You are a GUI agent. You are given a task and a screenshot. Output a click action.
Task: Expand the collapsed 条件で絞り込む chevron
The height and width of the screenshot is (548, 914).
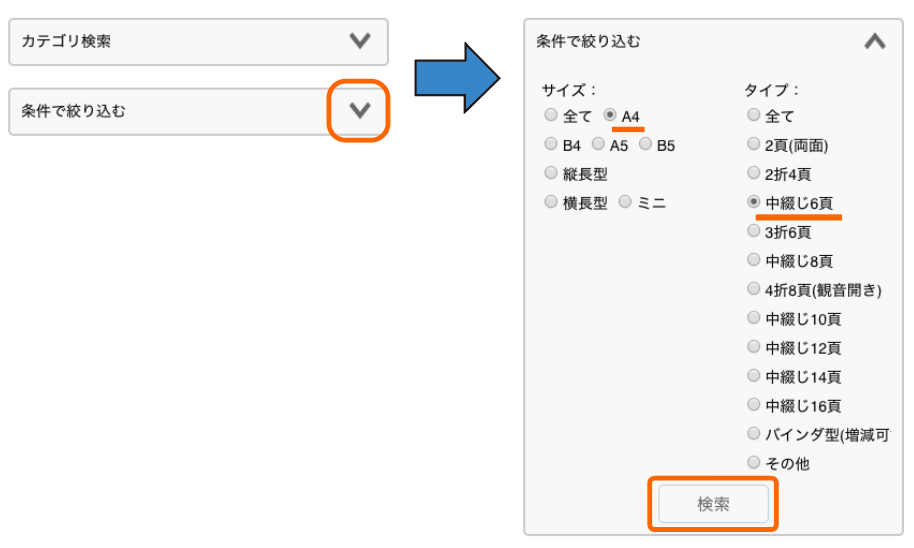[x=360, y=110]
